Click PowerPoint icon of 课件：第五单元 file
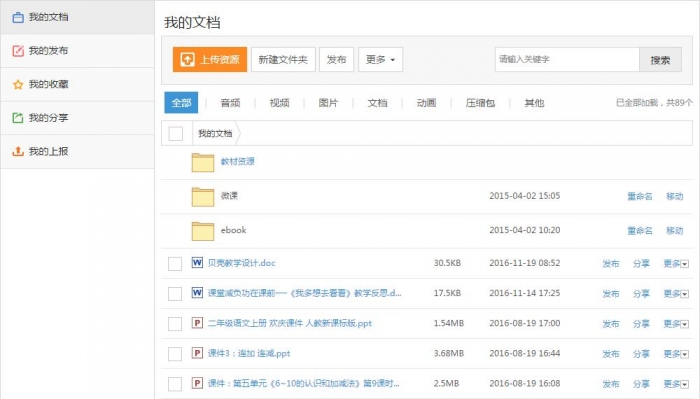The image size is (700, 399). tap(197, 383)
